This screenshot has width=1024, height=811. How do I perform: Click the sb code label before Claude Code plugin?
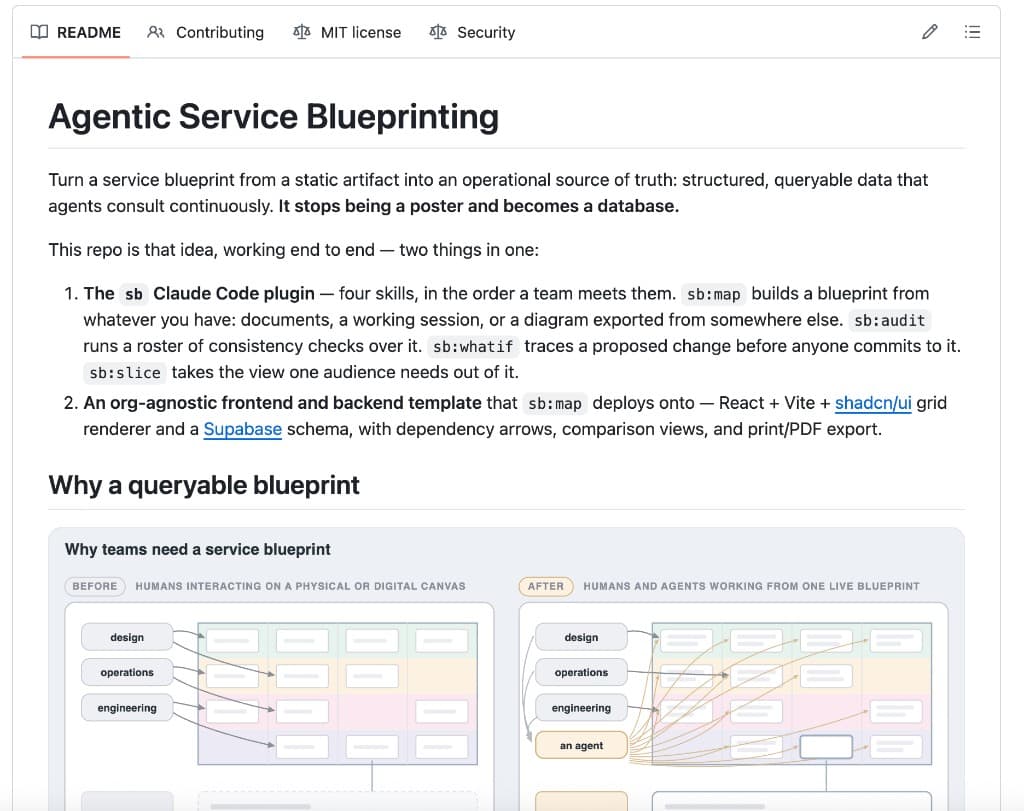tap(134, 294)
